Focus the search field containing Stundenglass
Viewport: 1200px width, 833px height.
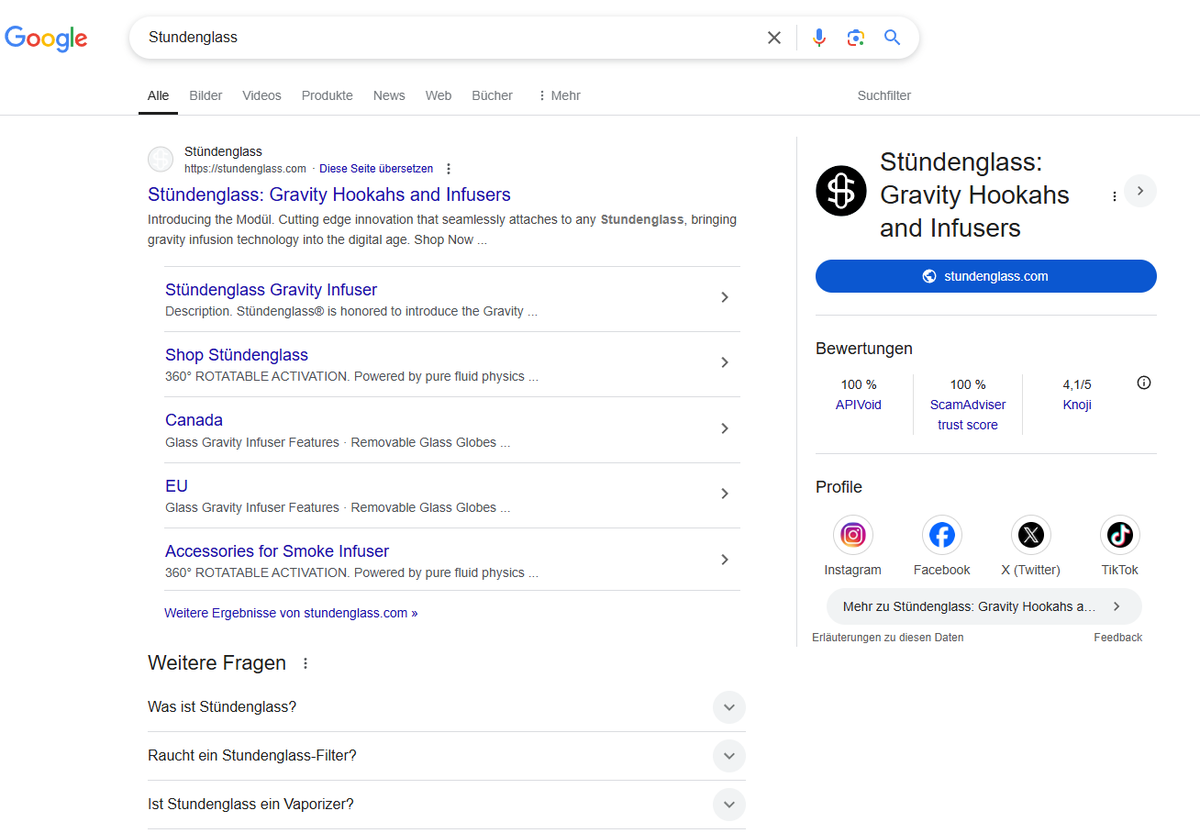point(450,38)
